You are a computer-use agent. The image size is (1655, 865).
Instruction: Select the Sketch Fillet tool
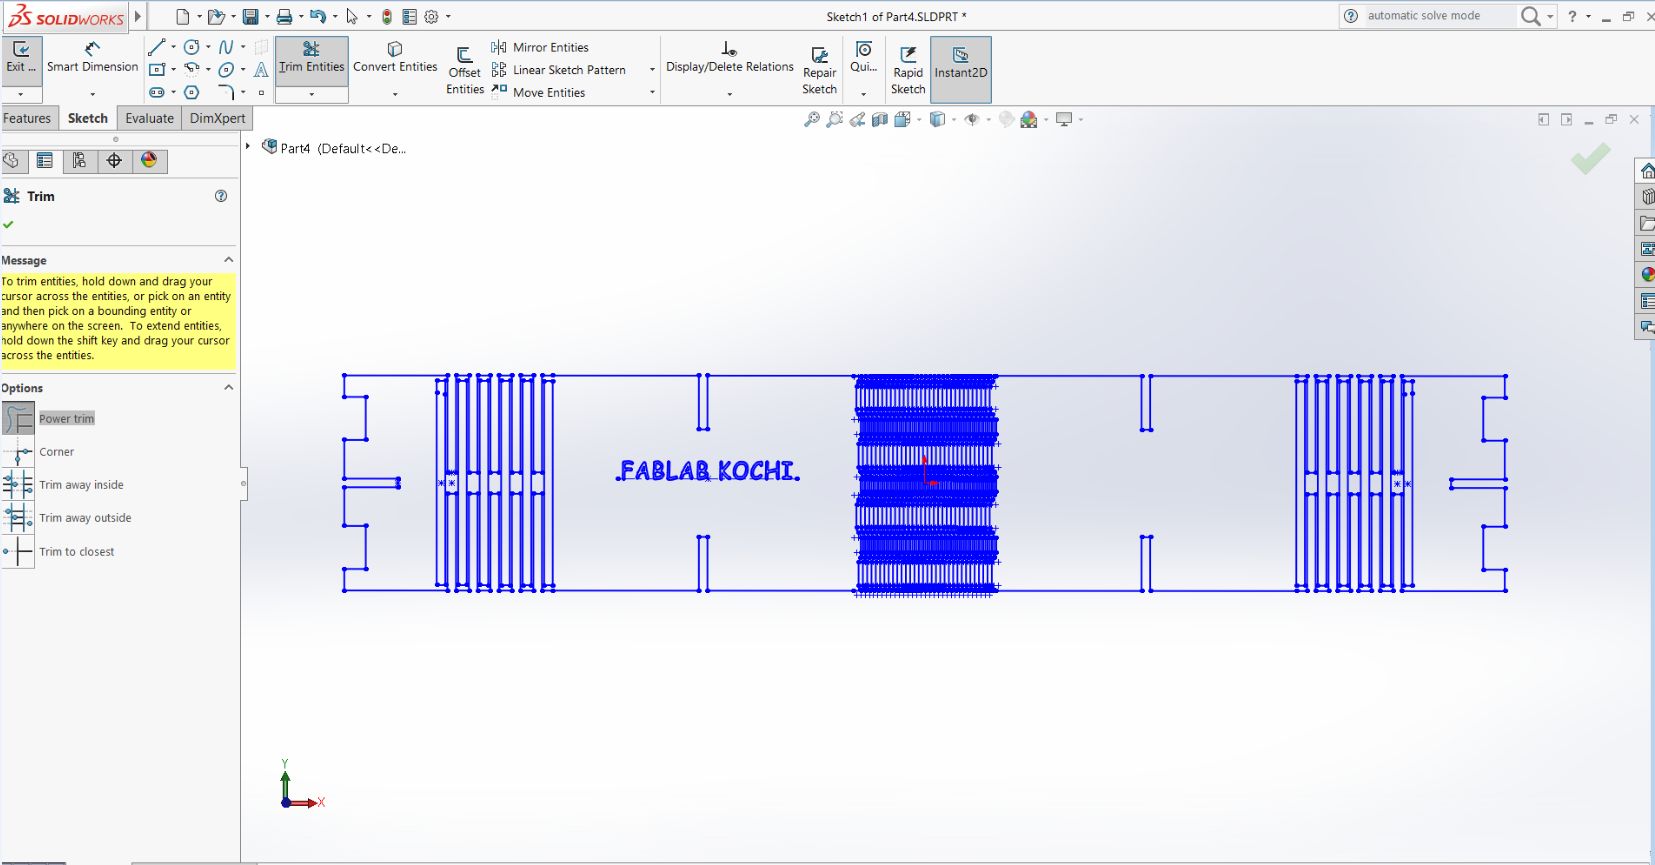pyautogui.click(x=226, y=92)
